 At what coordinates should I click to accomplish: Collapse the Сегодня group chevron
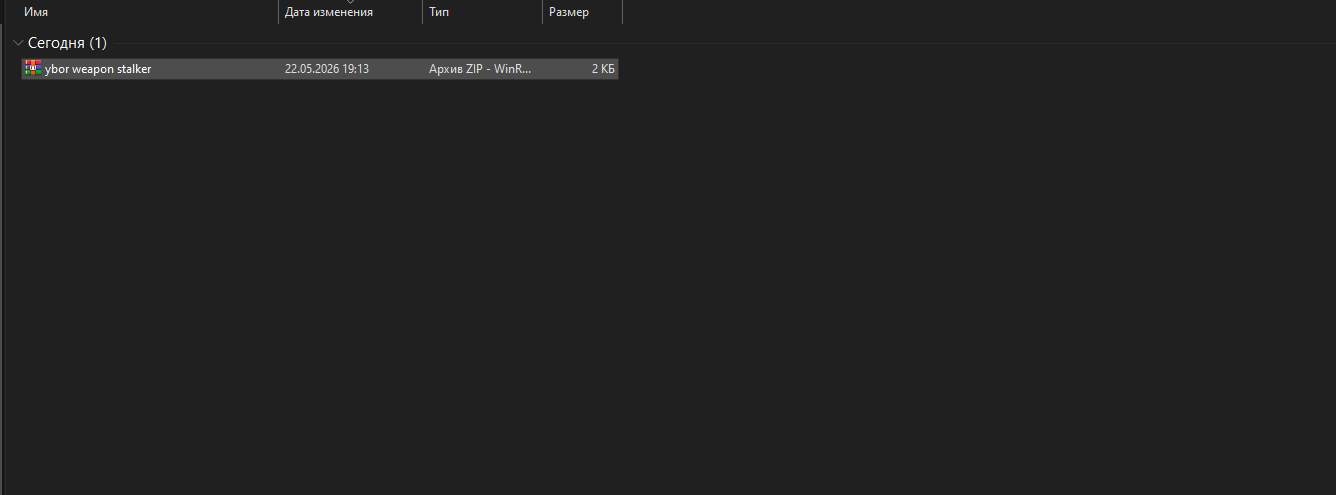(x=18, y=43)
